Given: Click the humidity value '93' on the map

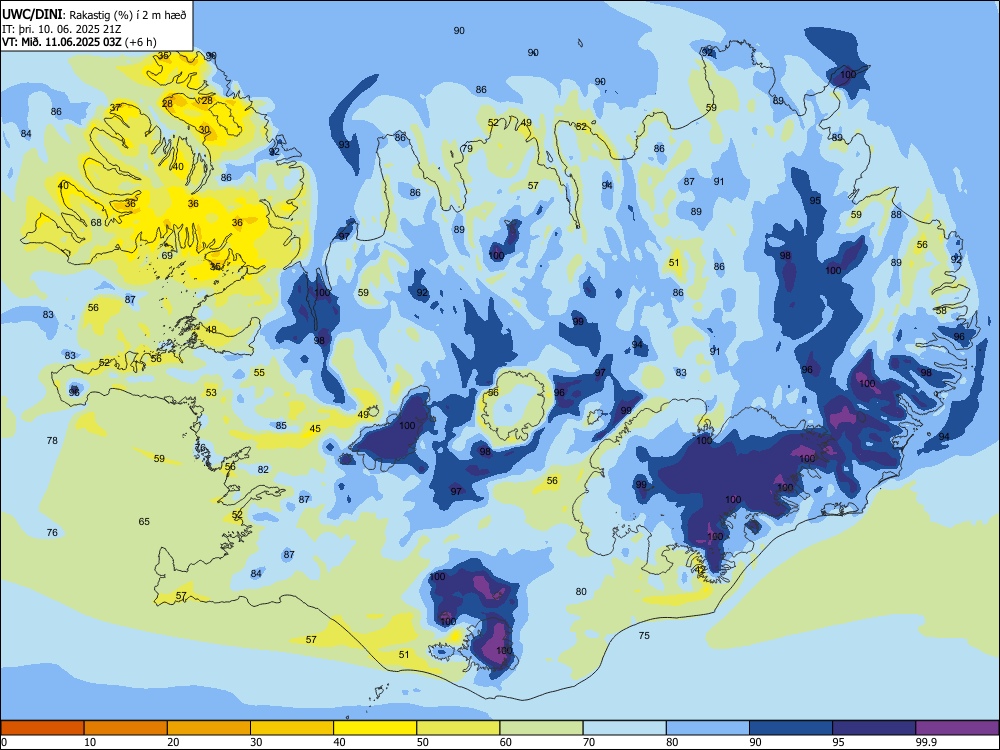Looking at the screenshot, I should pos(344,145).
